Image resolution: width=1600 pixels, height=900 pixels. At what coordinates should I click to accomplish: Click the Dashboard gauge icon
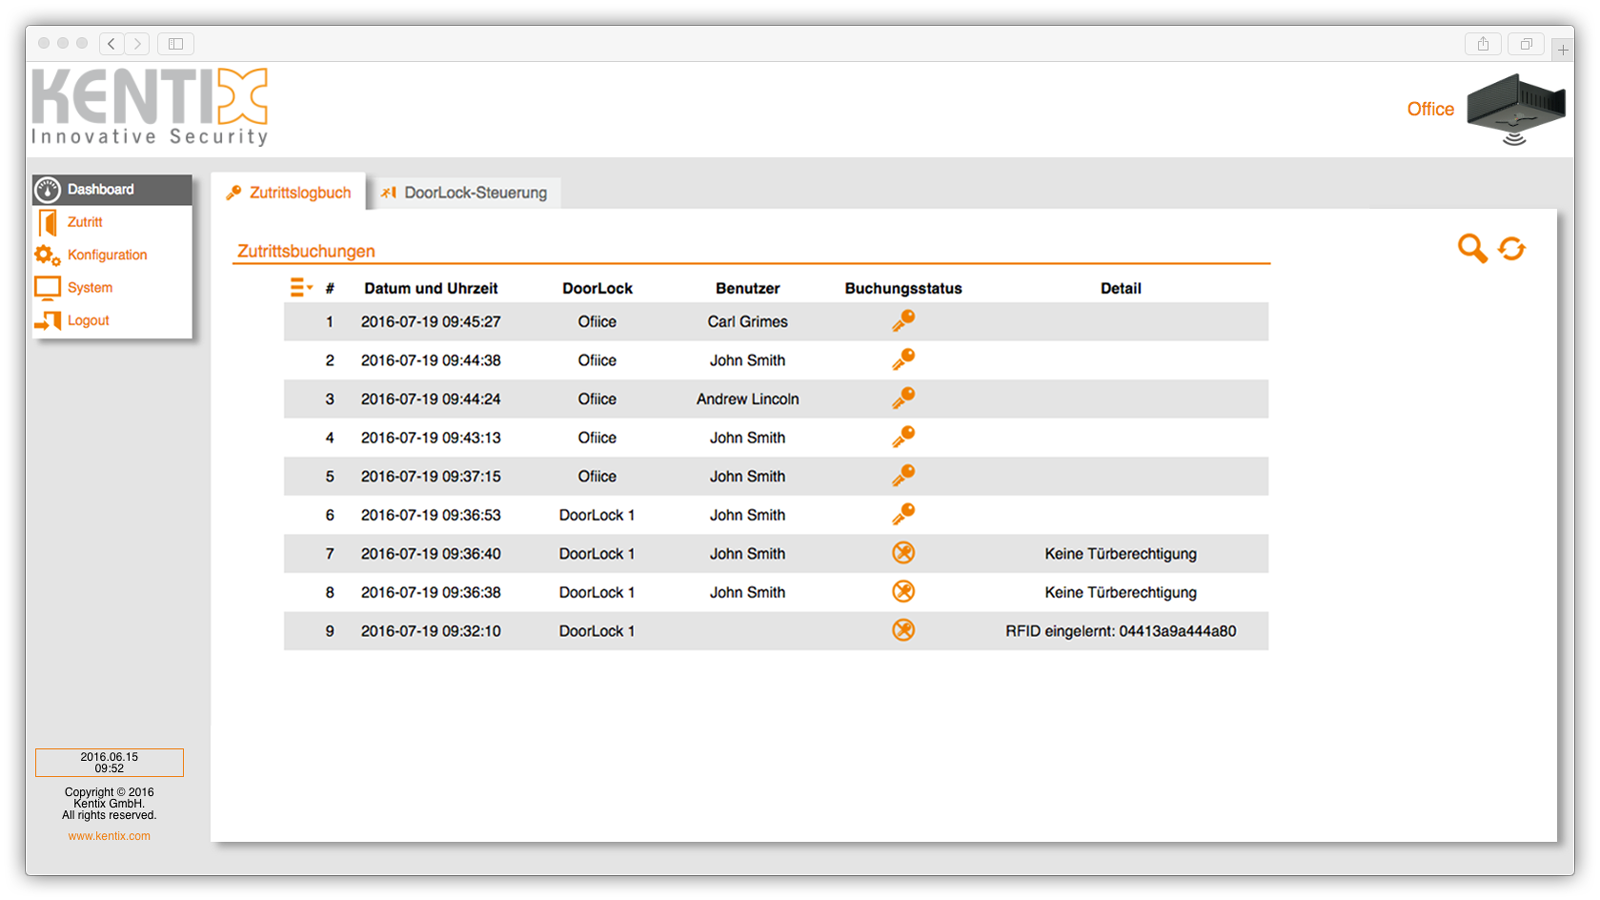point(48,189)
